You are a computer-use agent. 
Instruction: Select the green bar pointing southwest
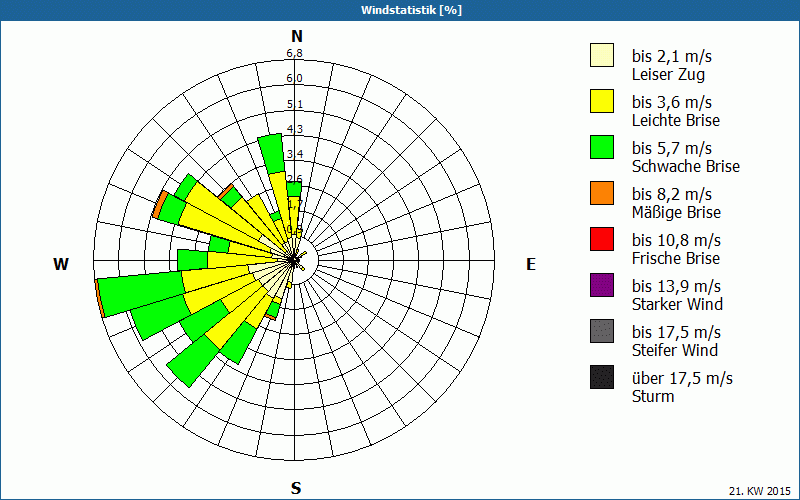coord(192,362)
